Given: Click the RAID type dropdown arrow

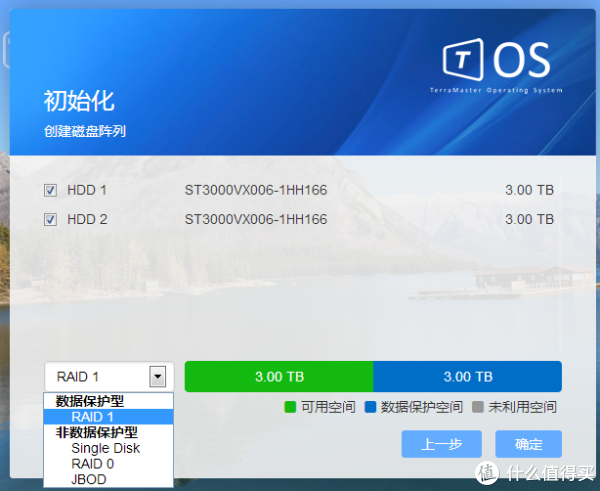Looking at the screenshot, I should click(157, 377).
